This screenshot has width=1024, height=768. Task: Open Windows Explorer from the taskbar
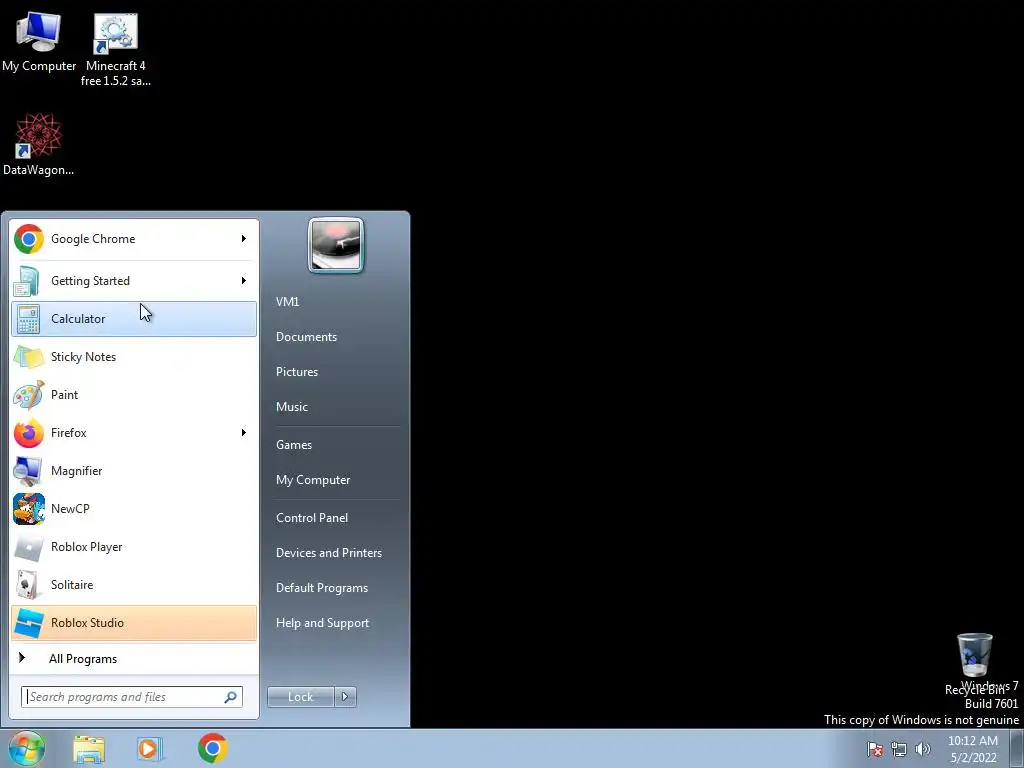tap(89, 749)
